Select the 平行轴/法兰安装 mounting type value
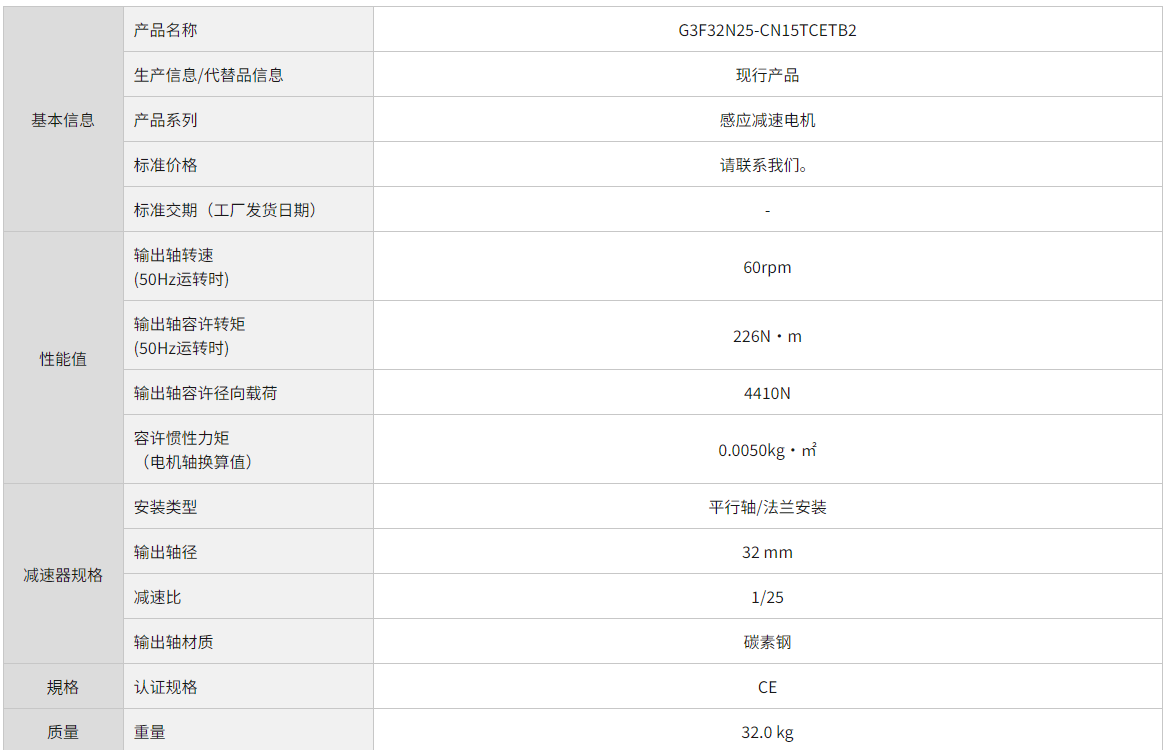The image size is (1166, 750). click(767, 507)
